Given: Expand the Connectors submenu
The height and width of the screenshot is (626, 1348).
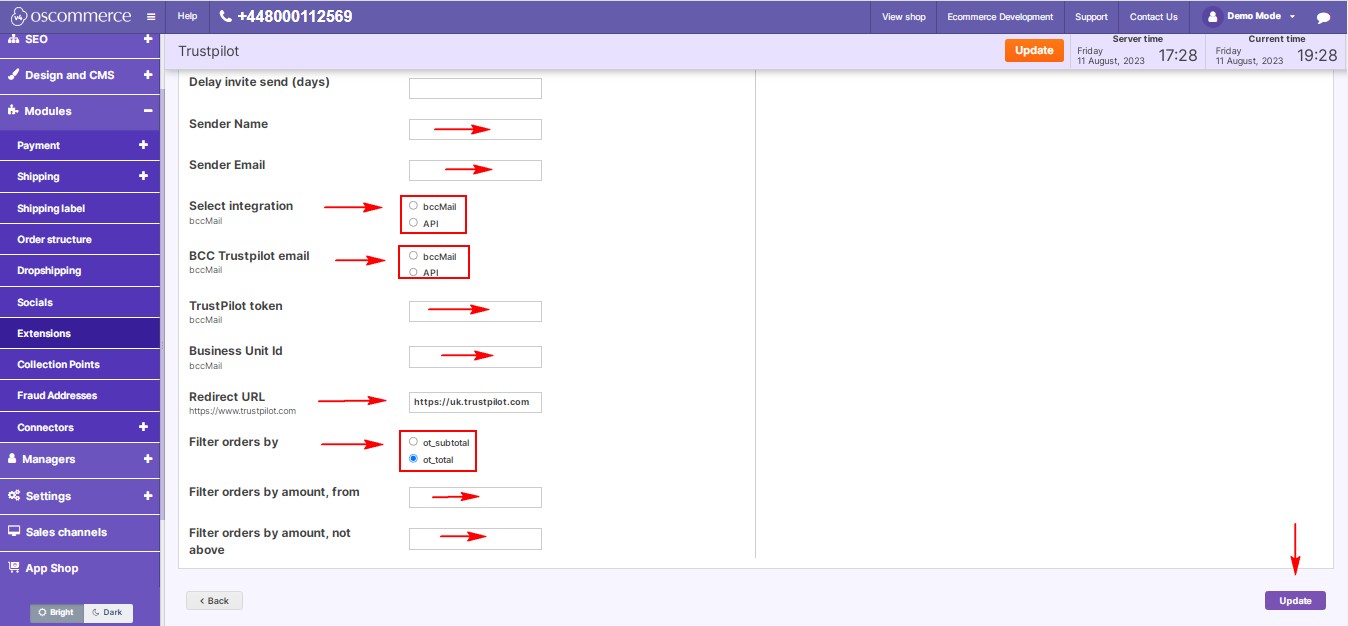Looking at the screenshot, I should (143, 427).
